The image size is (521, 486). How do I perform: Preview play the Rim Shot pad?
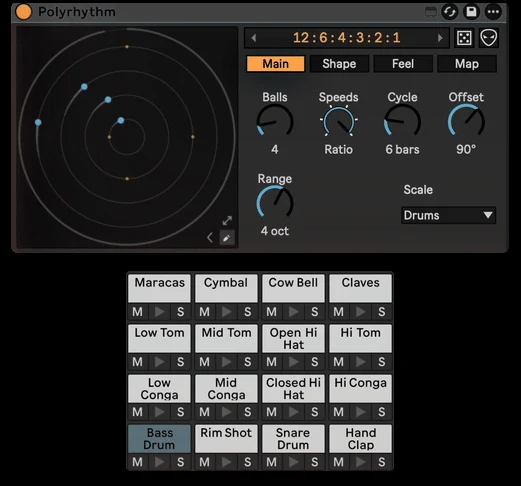pyautogui.click(x=226, y=462)
